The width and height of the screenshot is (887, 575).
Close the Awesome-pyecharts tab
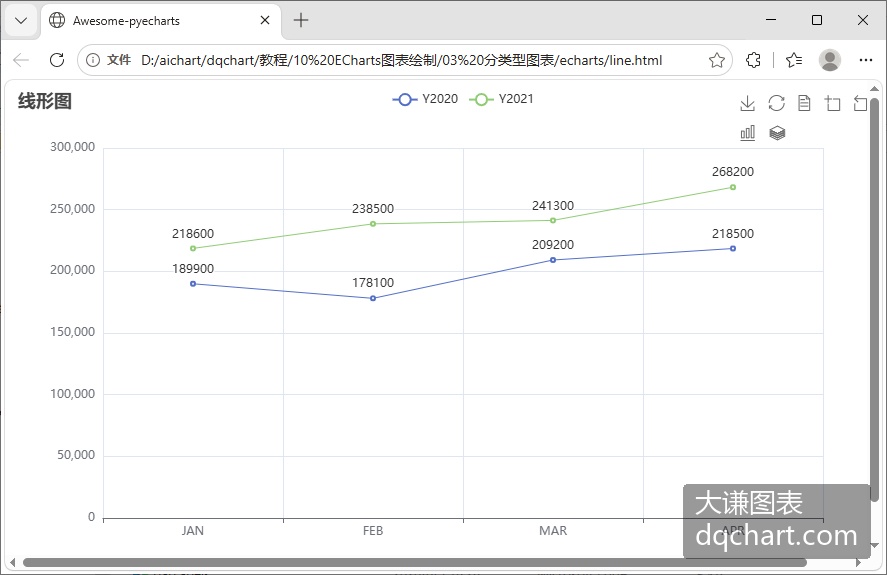[x=265, y=20]
